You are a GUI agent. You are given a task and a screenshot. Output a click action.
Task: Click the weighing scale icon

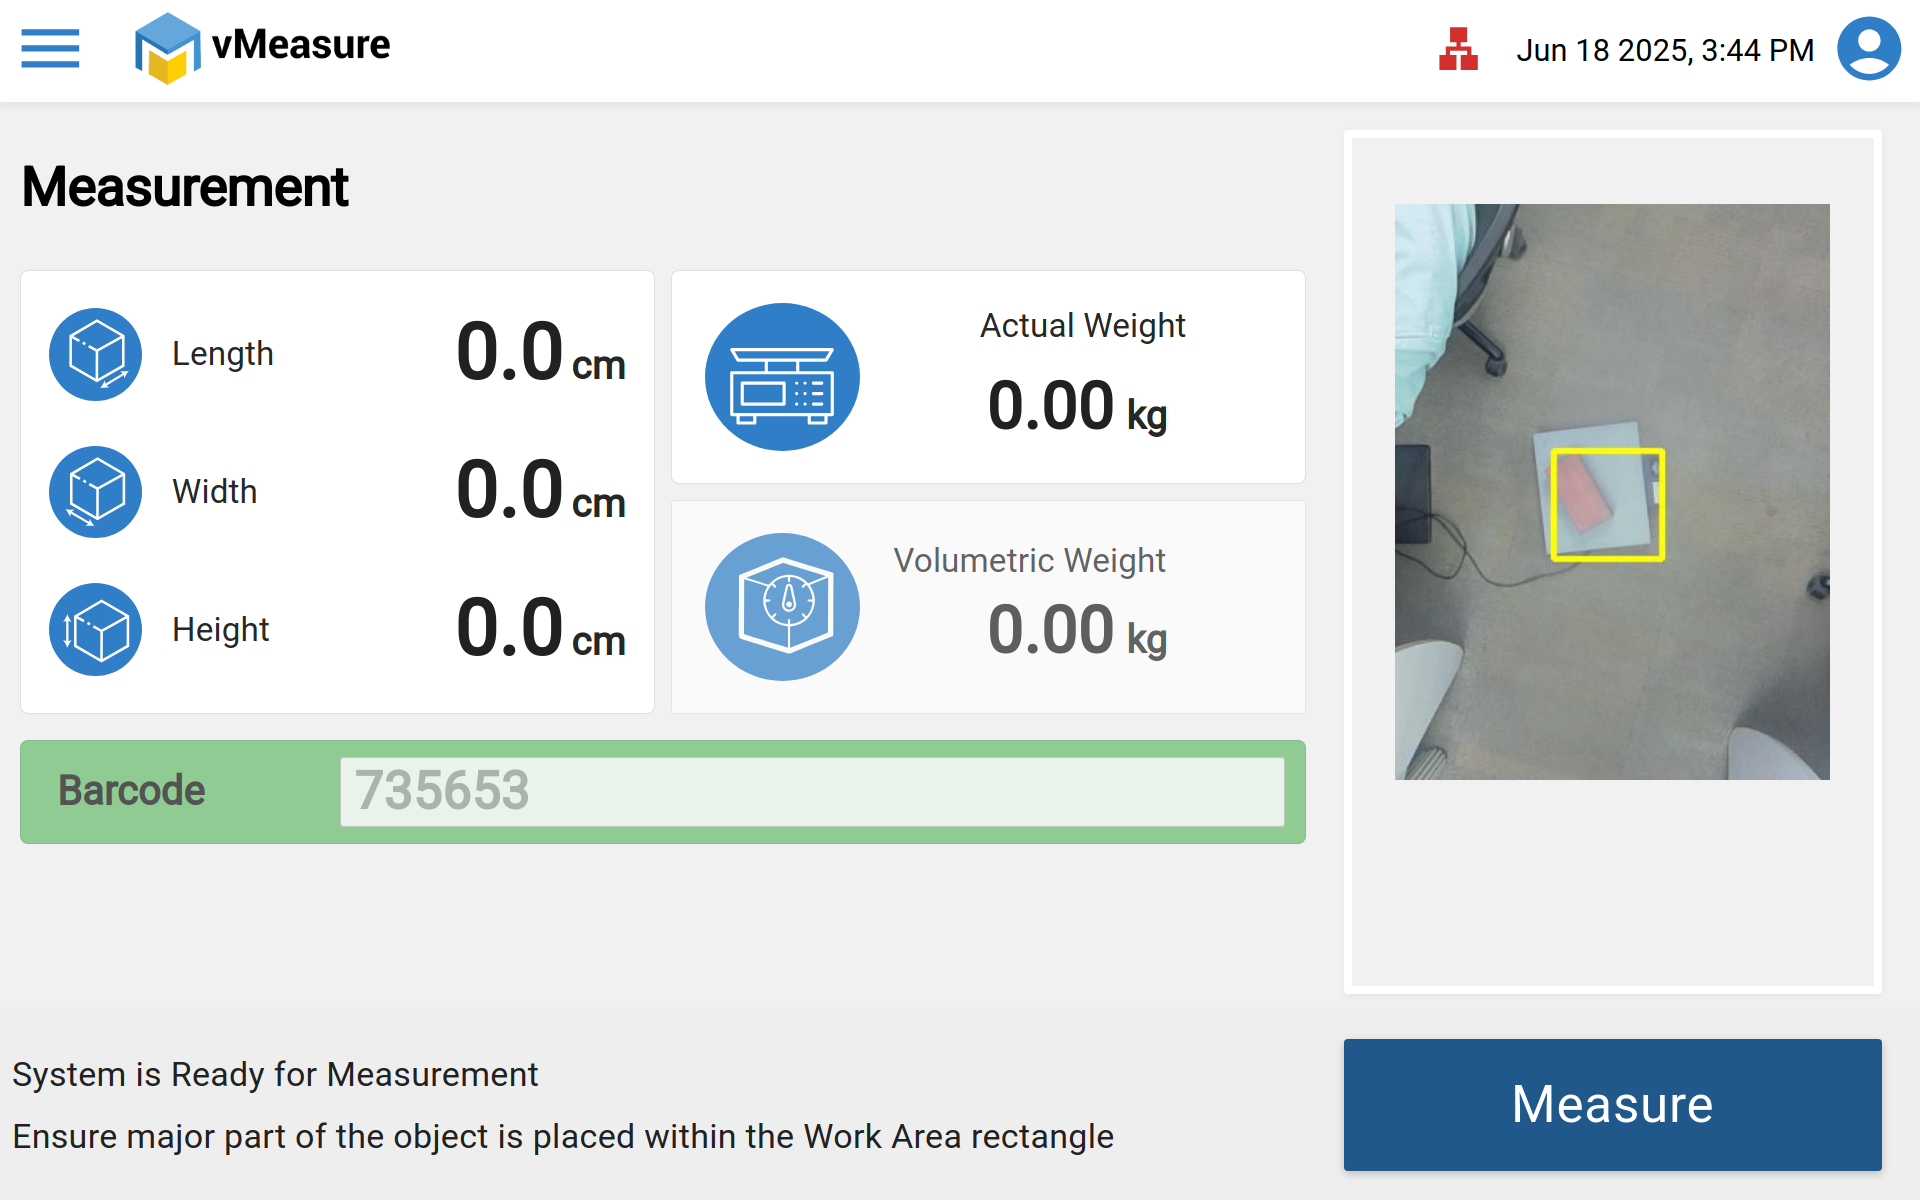782,377
